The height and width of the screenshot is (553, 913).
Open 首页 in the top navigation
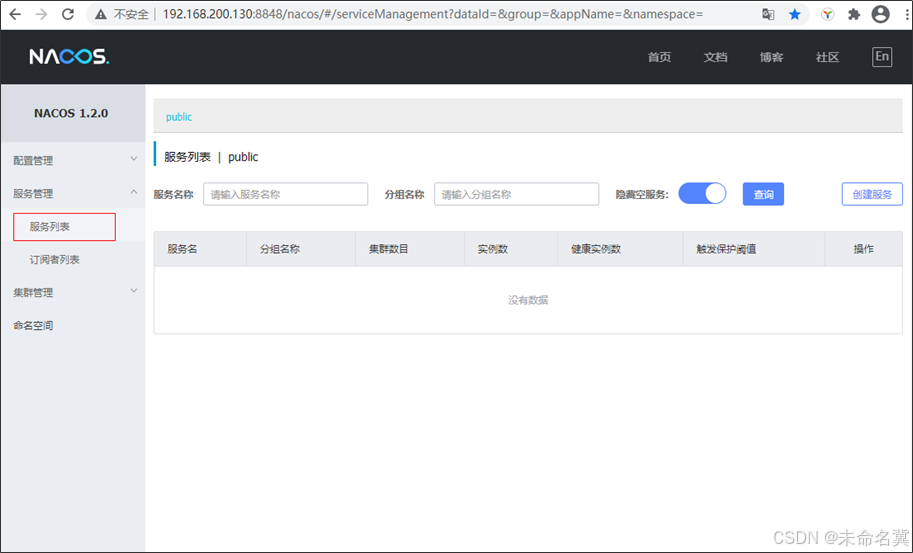click(659, 57)
